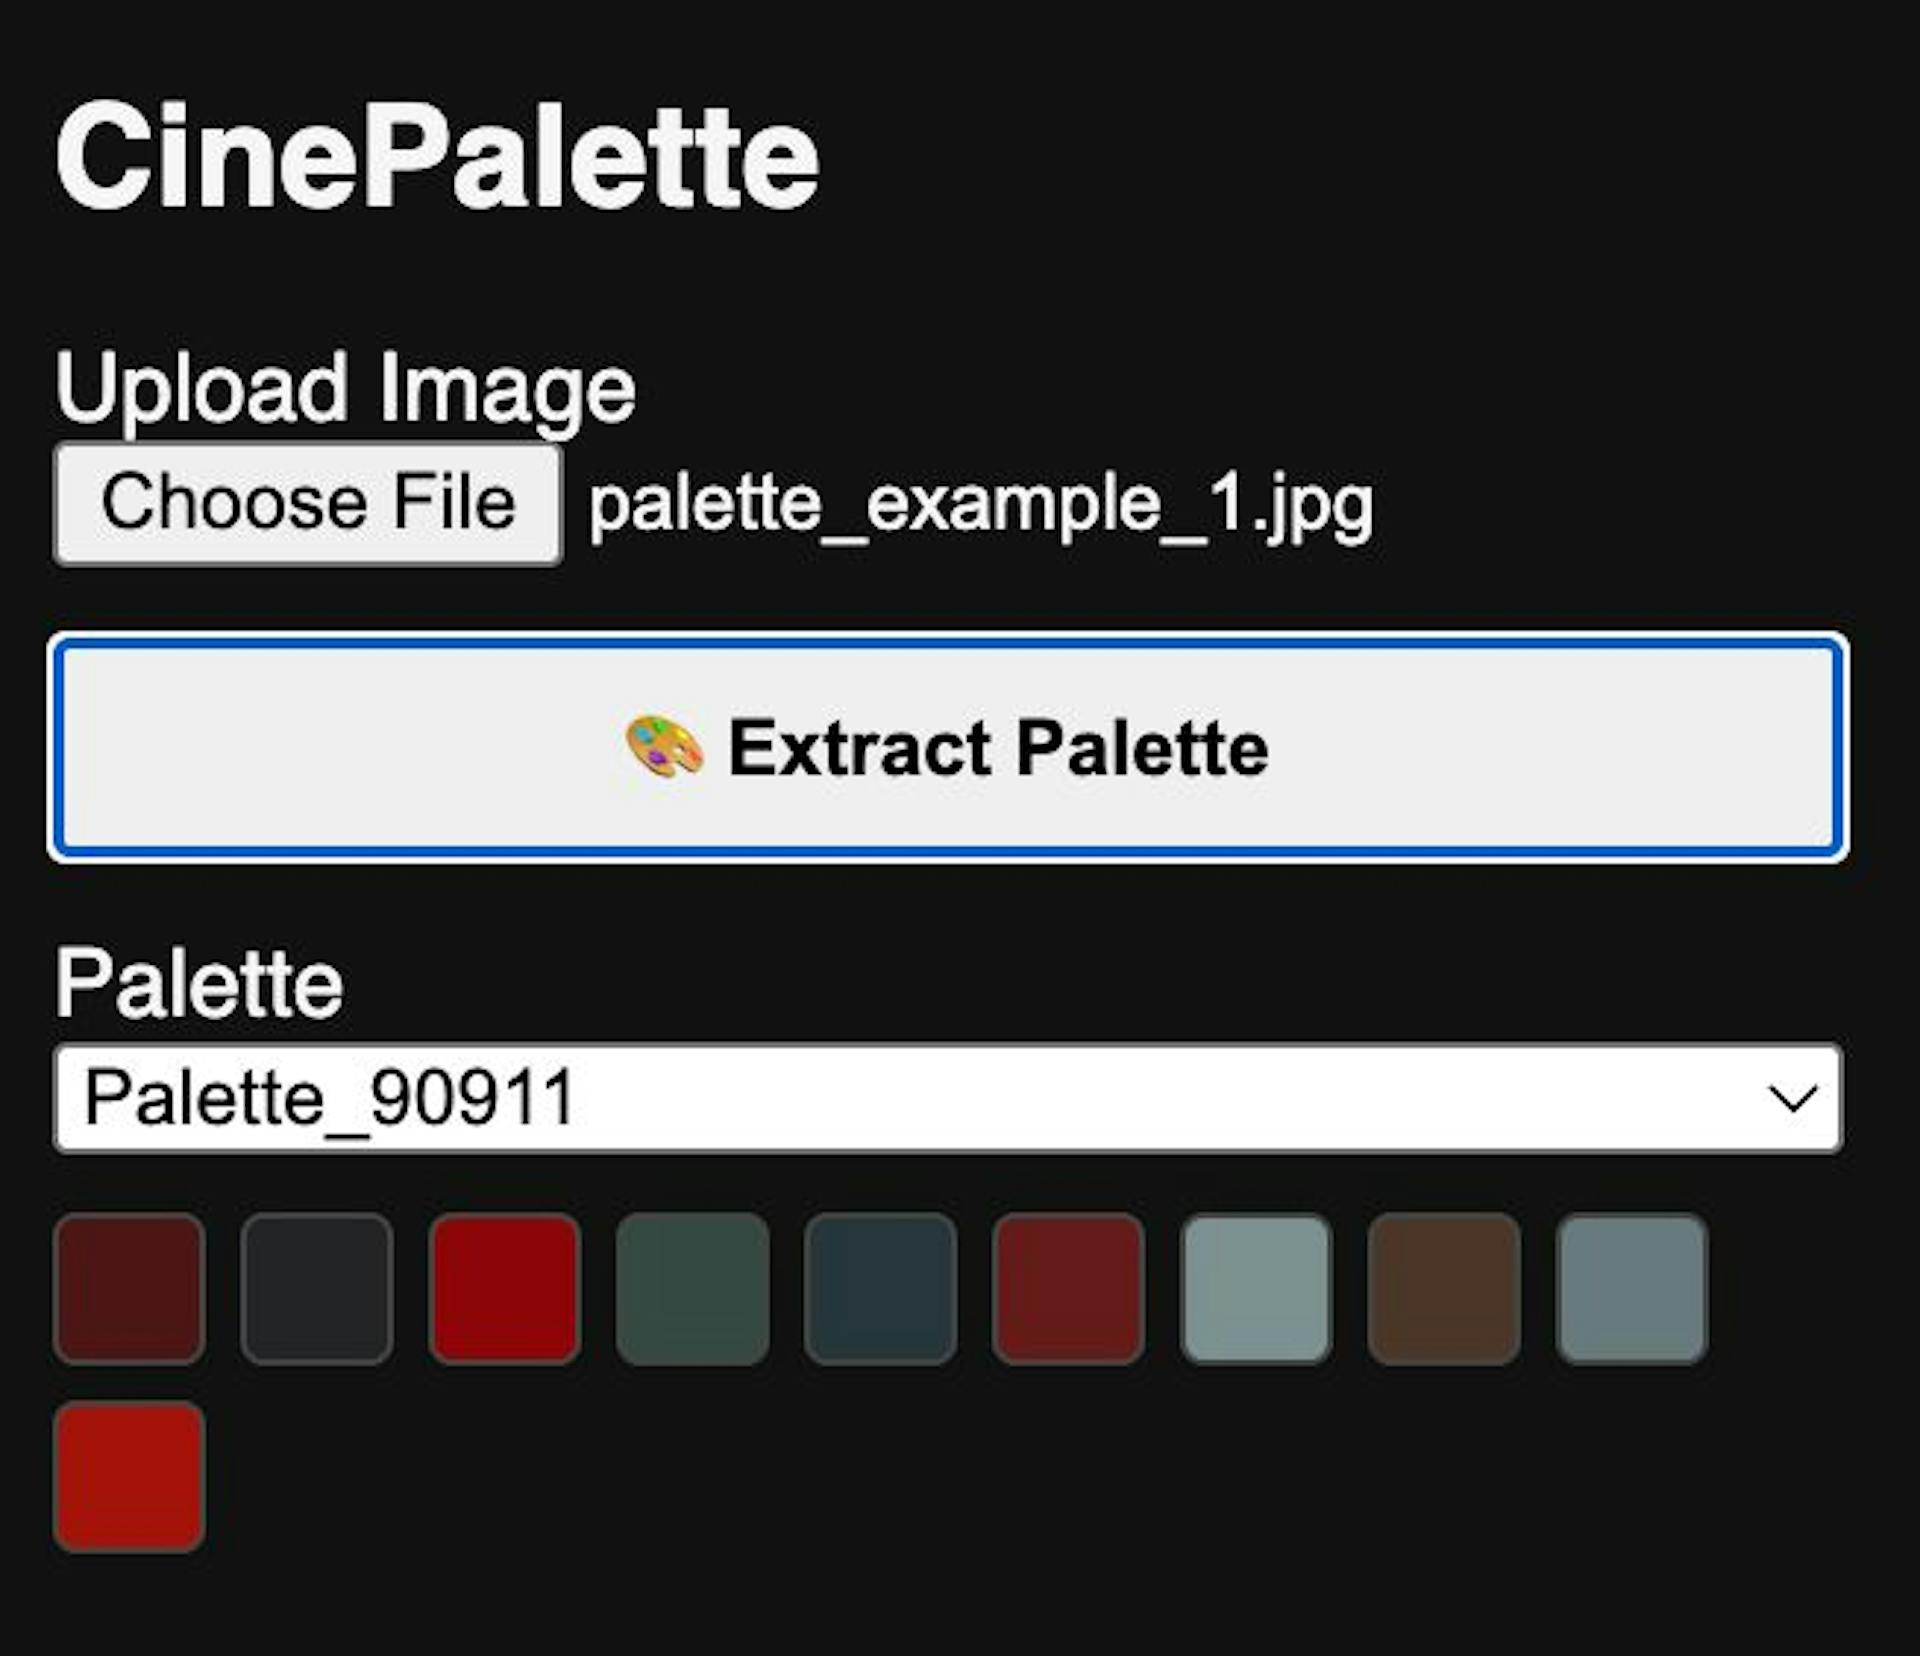Click the painter's palette emoji icon
Viewport: 1920px width, 1656px height.
coord(664,748)
